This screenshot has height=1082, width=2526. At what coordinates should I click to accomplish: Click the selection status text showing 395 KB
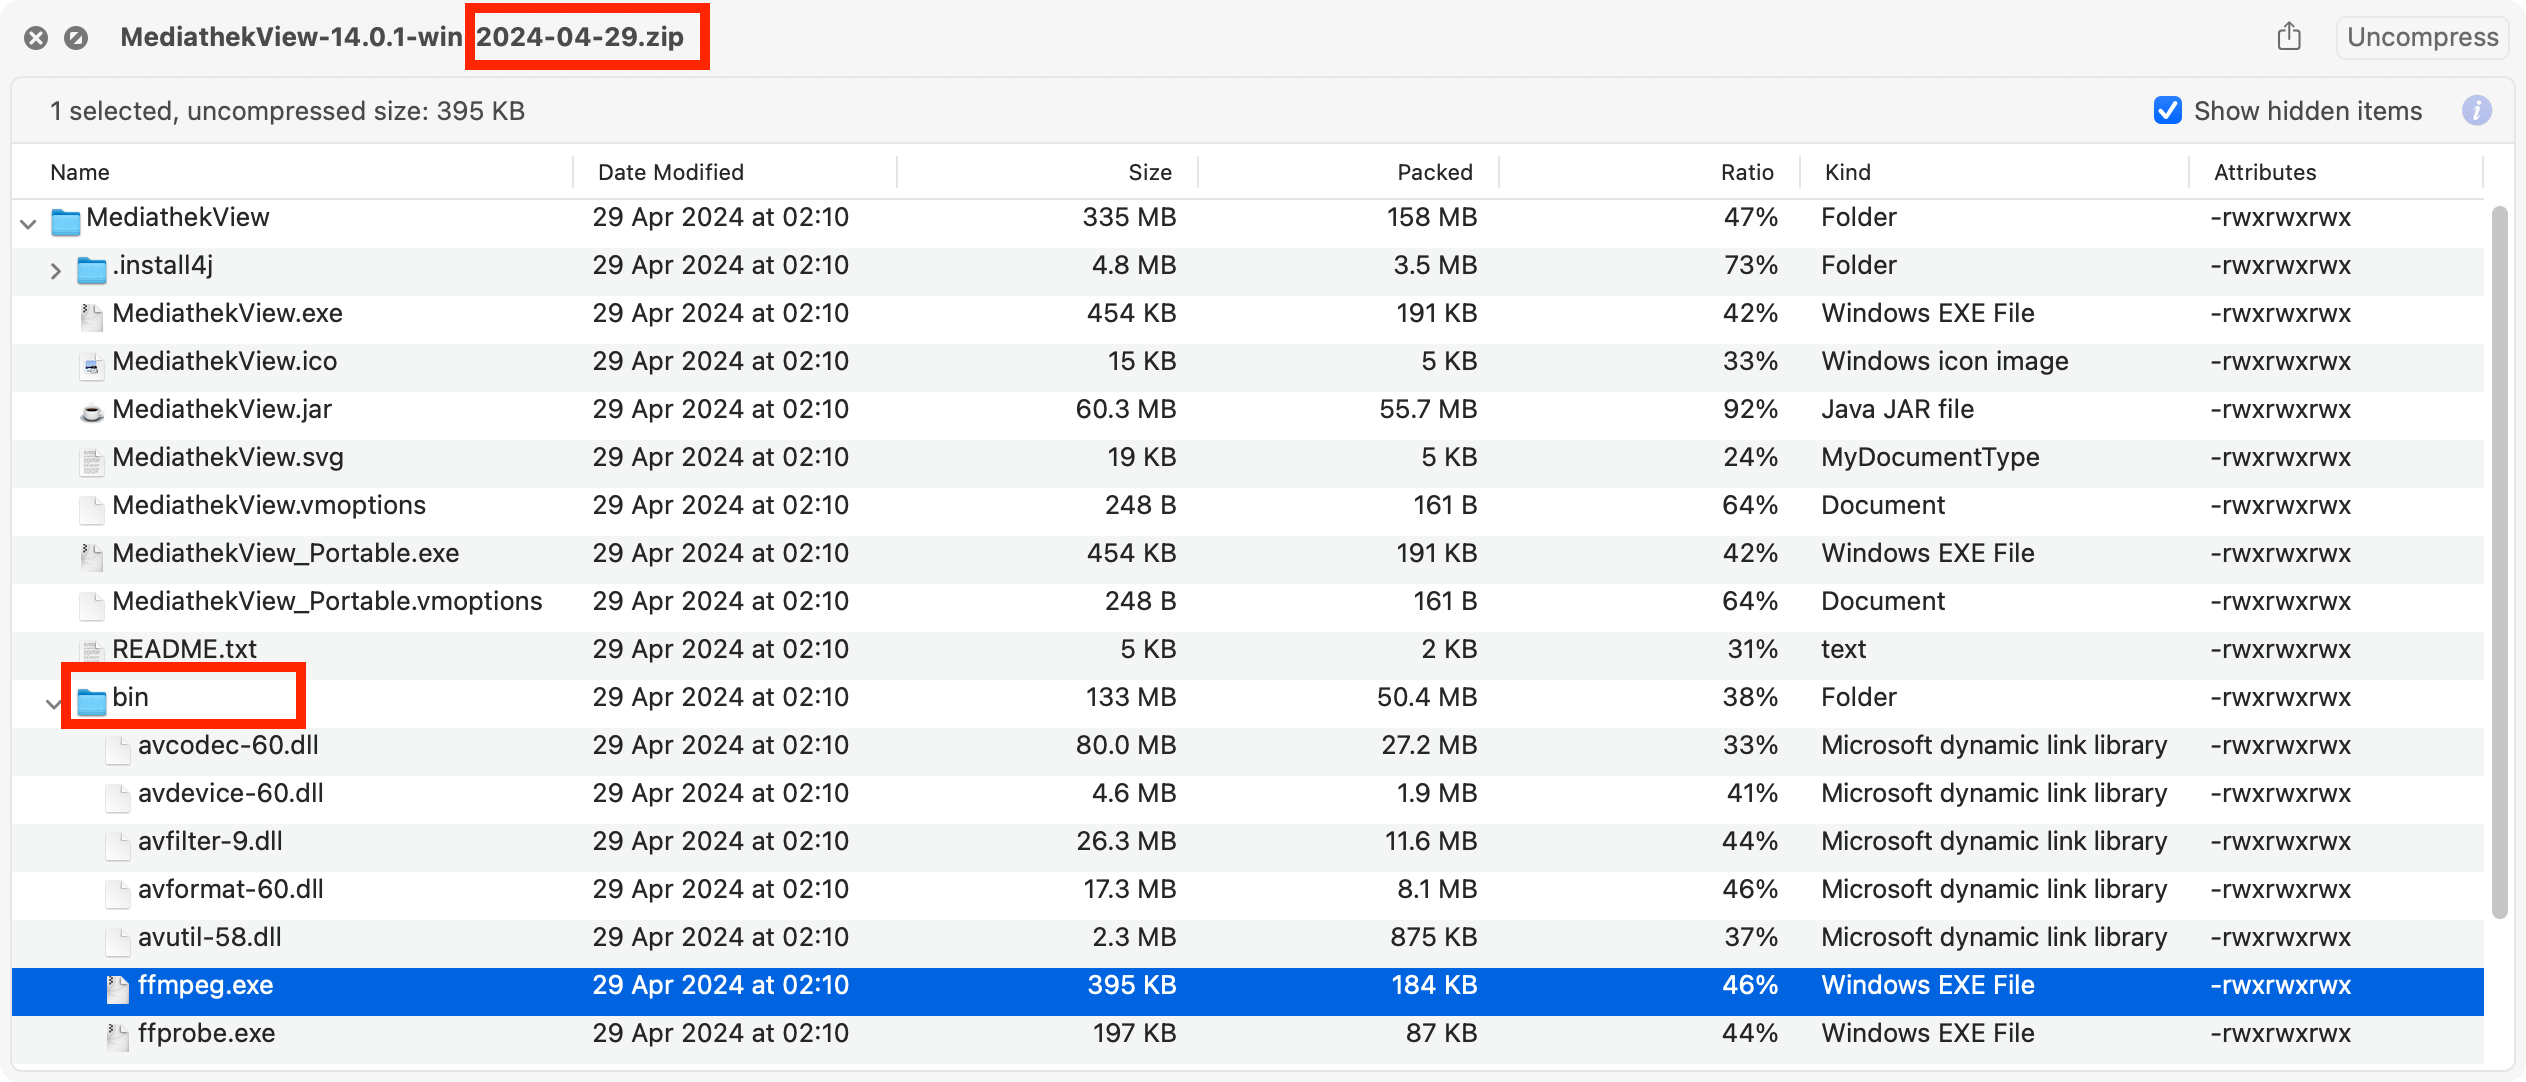pyautogui.click(x=287, y=110)
